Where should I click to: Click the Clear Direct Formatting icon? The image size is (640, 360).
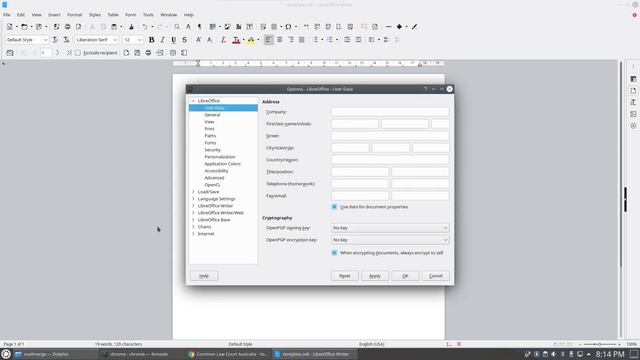point(223,40)
